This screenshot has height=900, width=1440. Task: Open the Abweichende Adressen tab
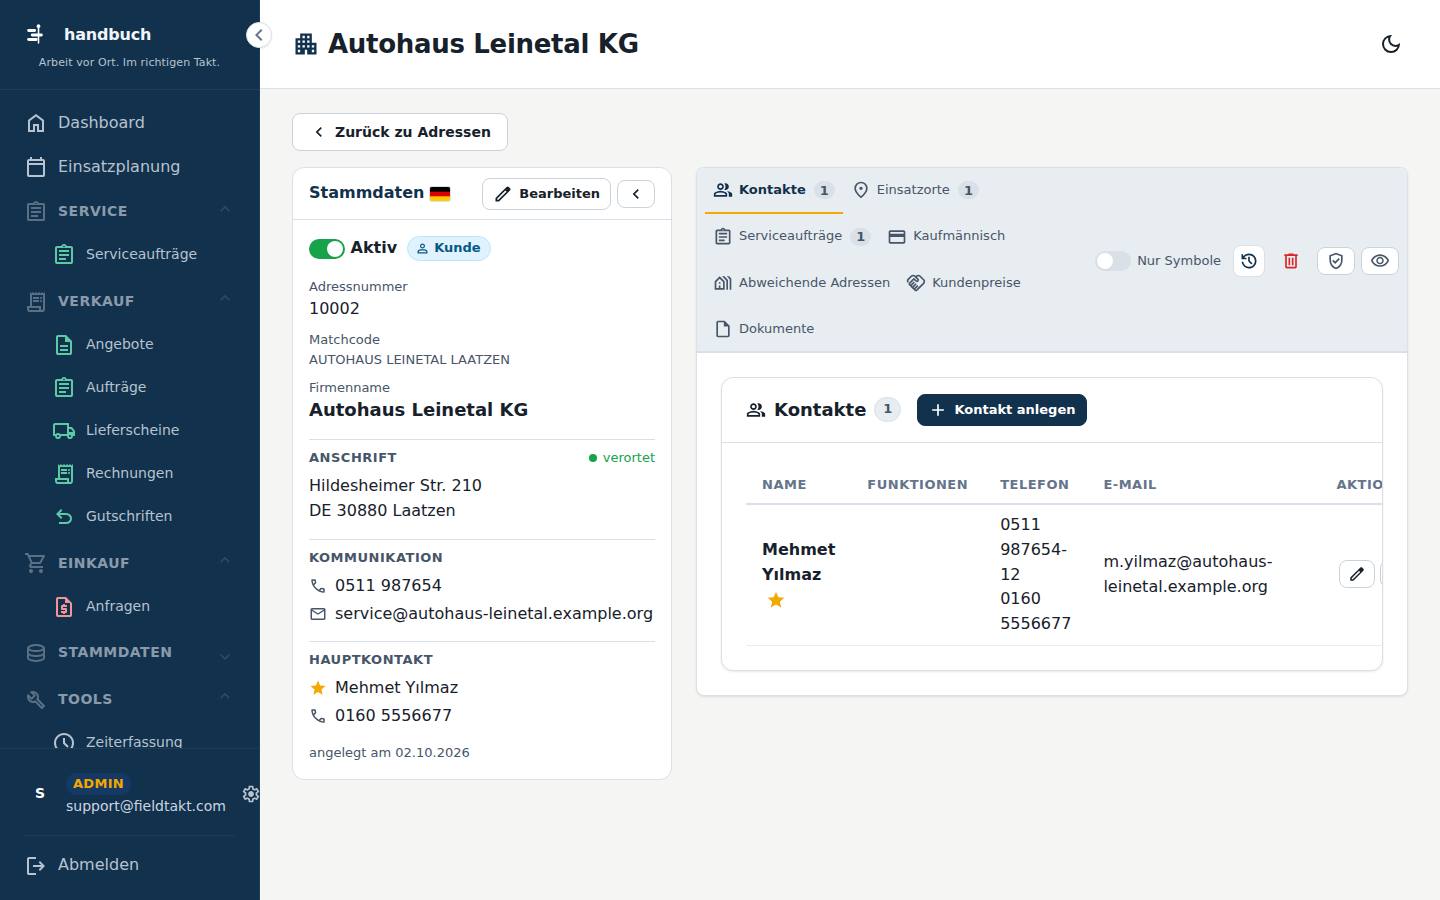[802, 283]
